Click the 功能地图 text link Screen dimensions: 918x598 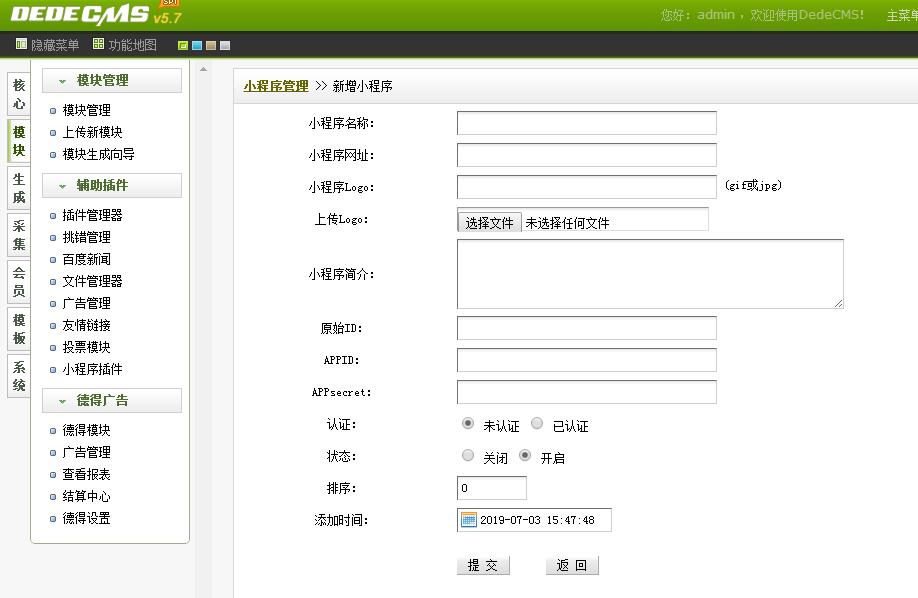tap(132, 45)
